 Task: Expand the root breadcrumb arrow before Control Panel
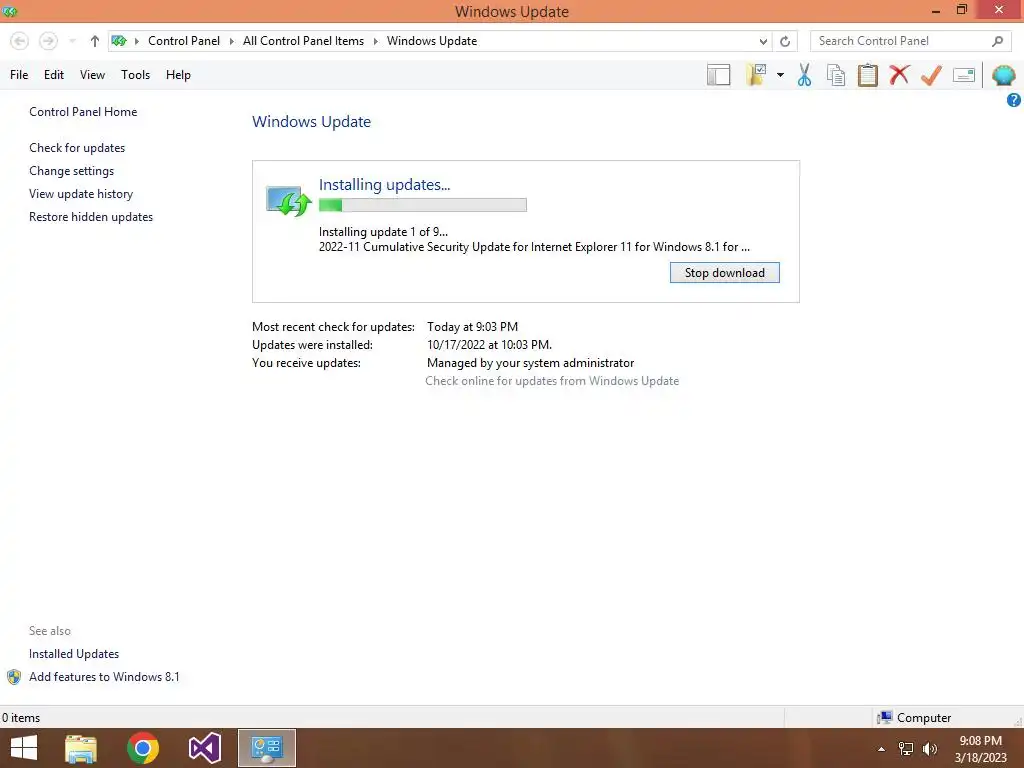click(136, 41)
